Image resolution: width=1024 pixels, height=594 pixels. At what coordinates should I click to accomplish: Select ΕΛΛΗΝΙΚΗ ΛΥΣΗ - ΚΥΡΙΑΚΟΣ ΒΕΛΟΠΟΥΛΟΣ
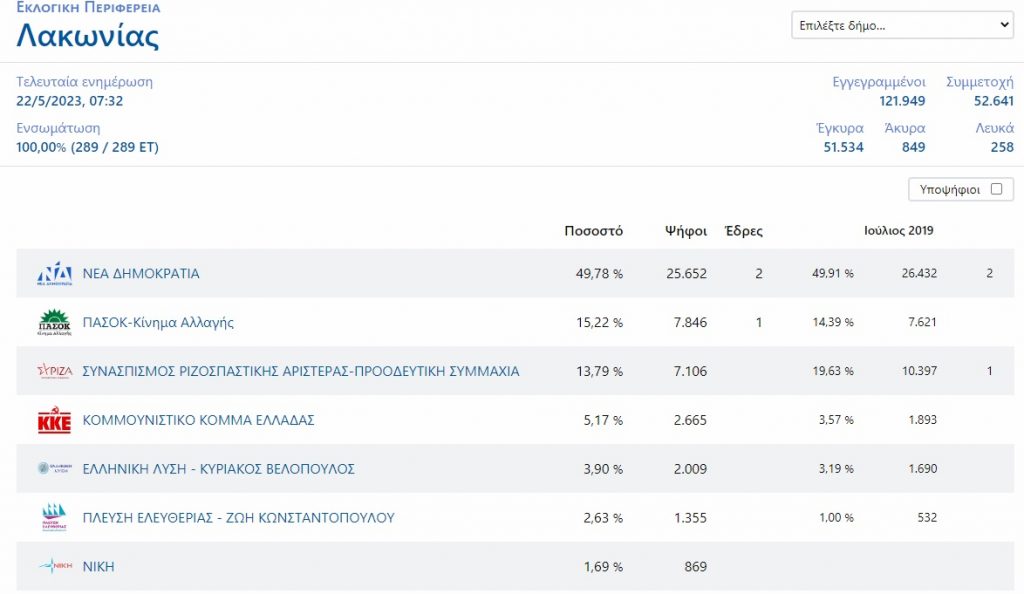click(x=218, y=469)
